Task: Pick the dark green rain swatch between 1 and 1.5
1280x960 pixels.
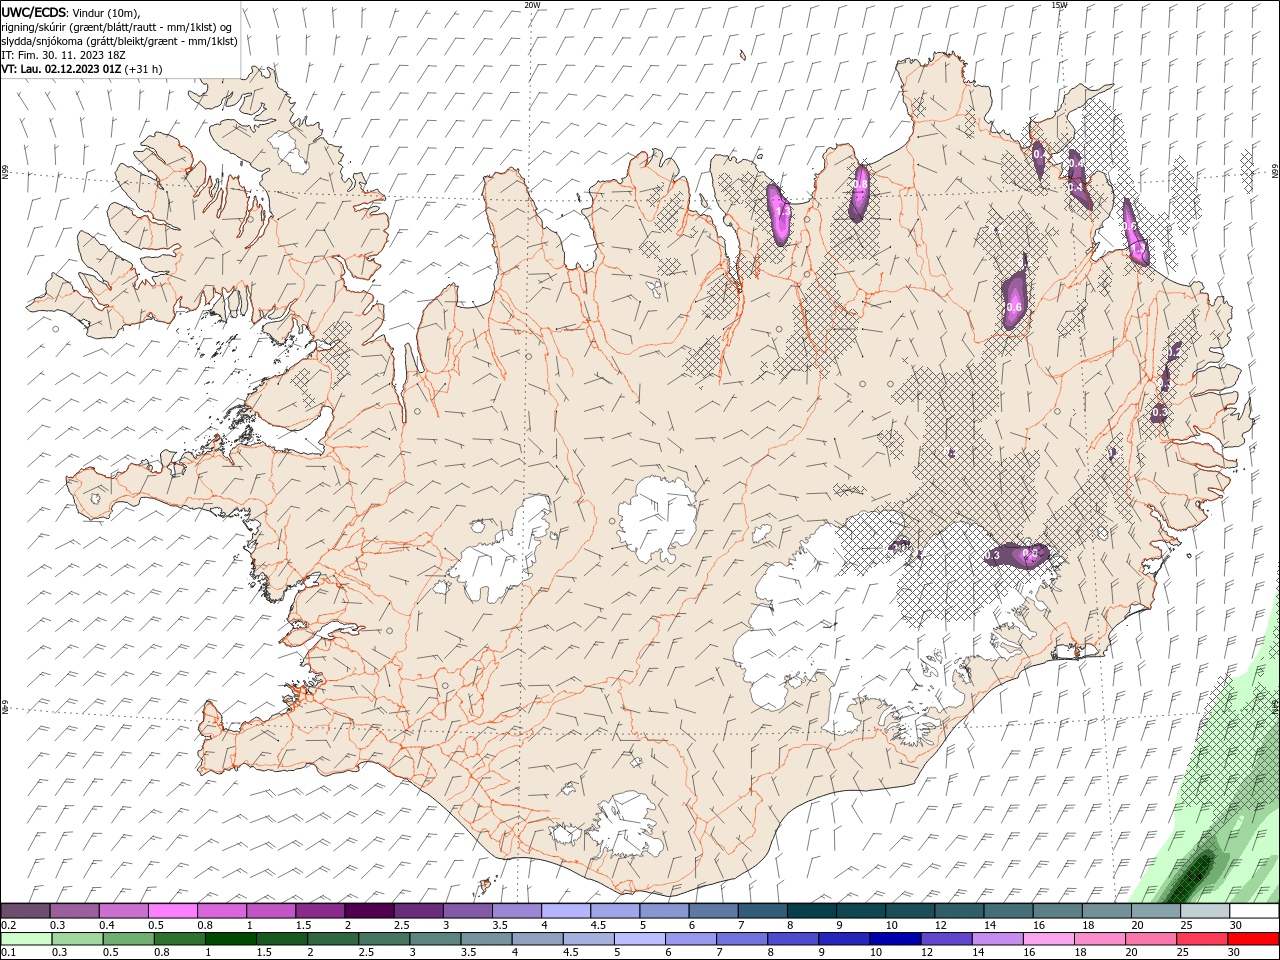Action: coord(230,939)
